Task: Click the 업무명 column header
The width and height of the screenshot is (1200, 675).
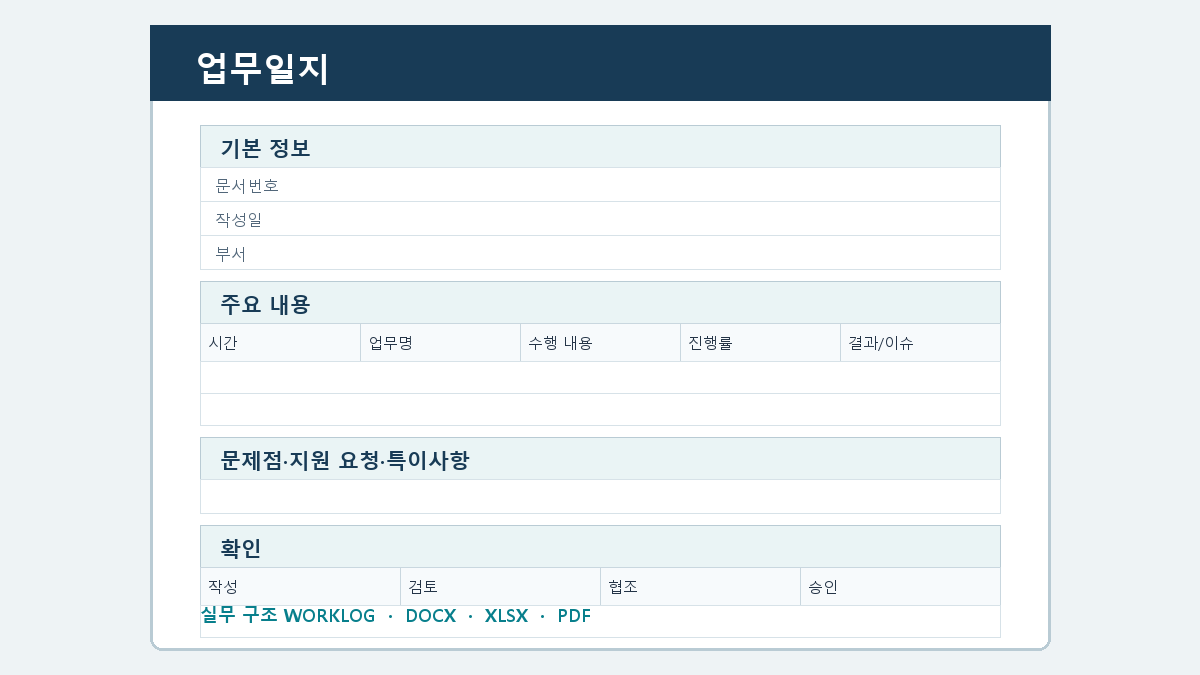Action: pos(440,343)
